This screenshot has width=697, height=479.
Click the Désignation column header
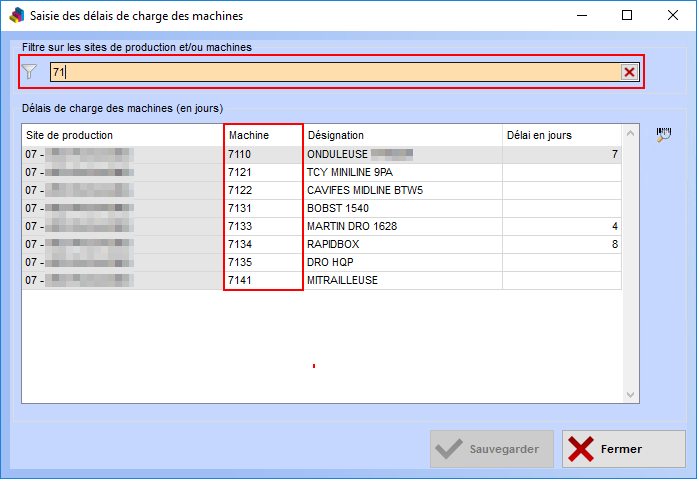402,135
